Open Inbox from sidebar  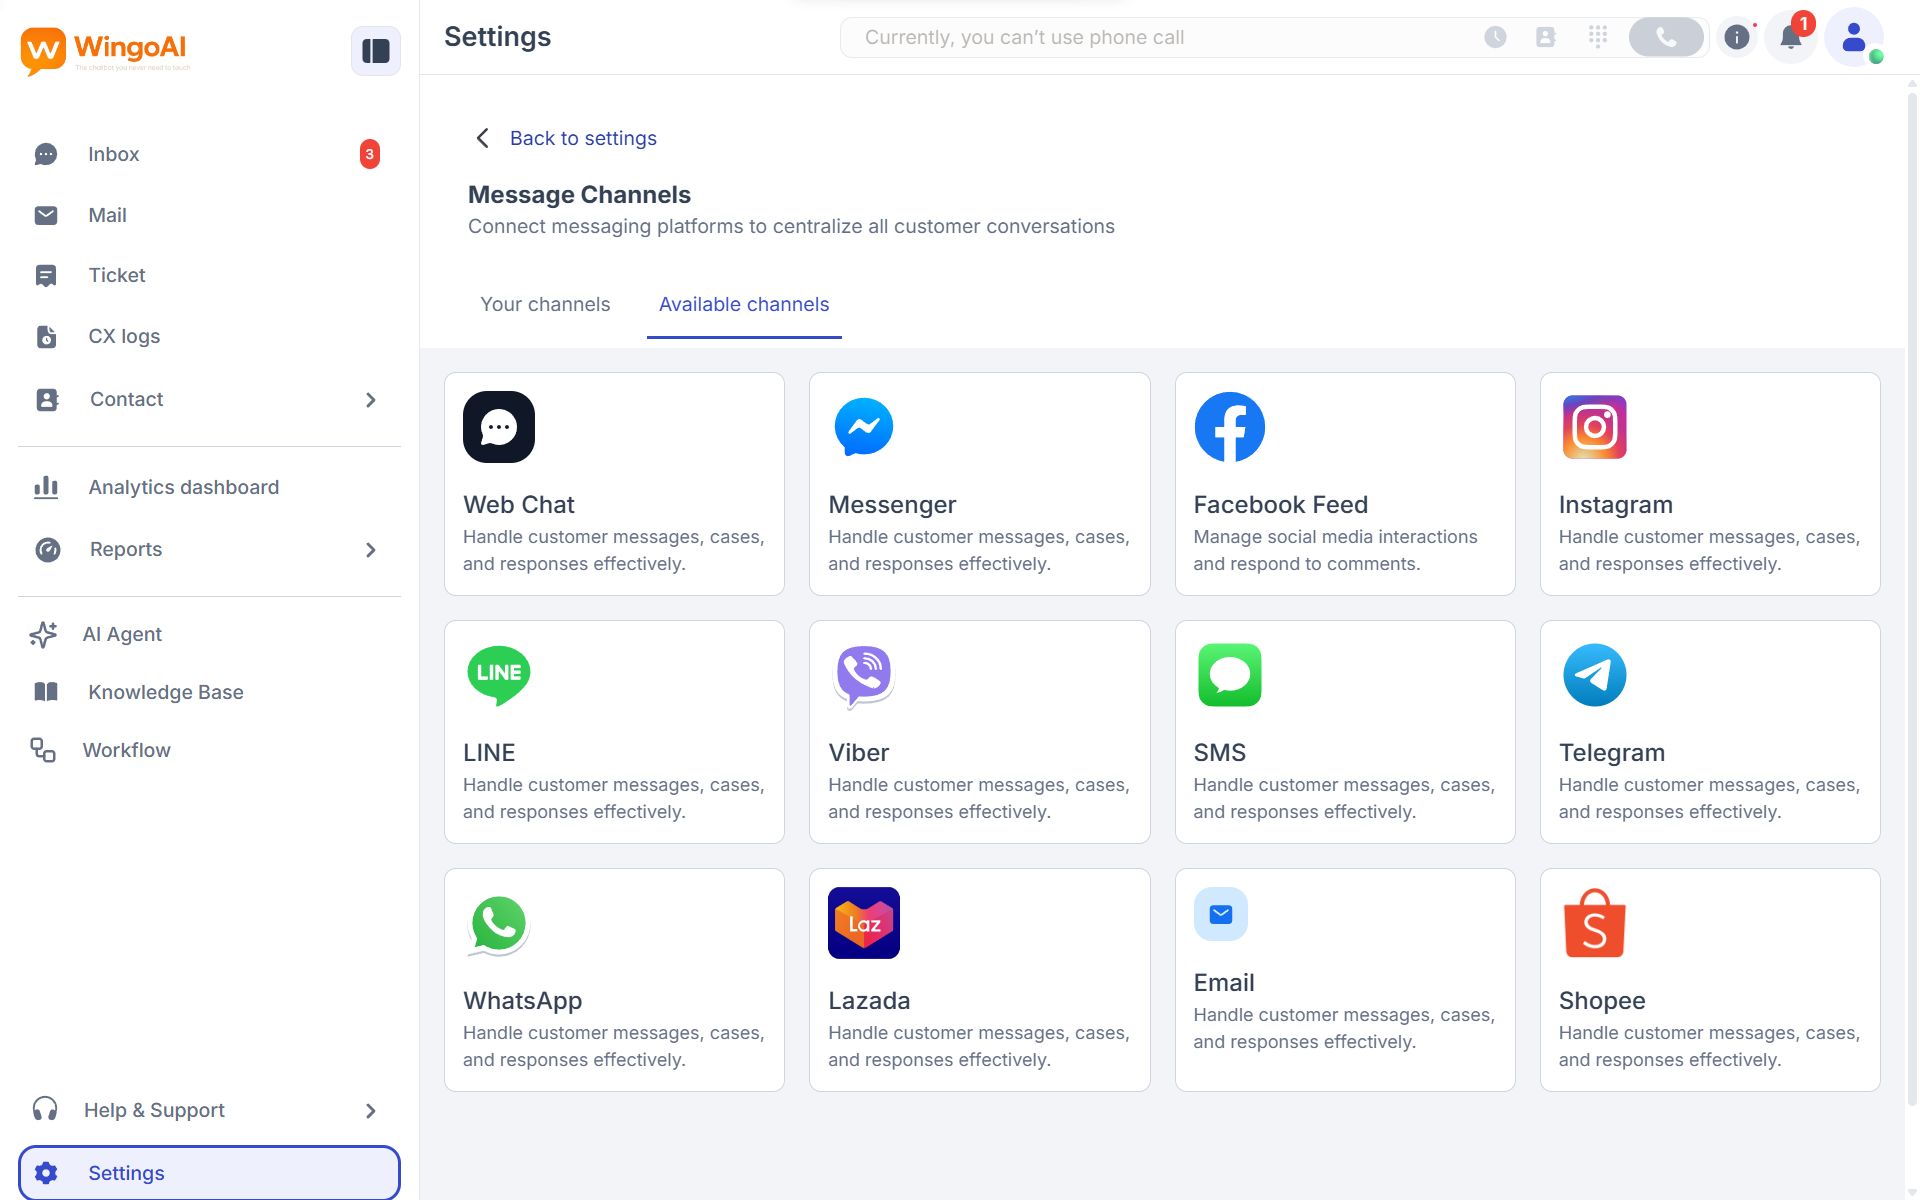click(114, 155)
